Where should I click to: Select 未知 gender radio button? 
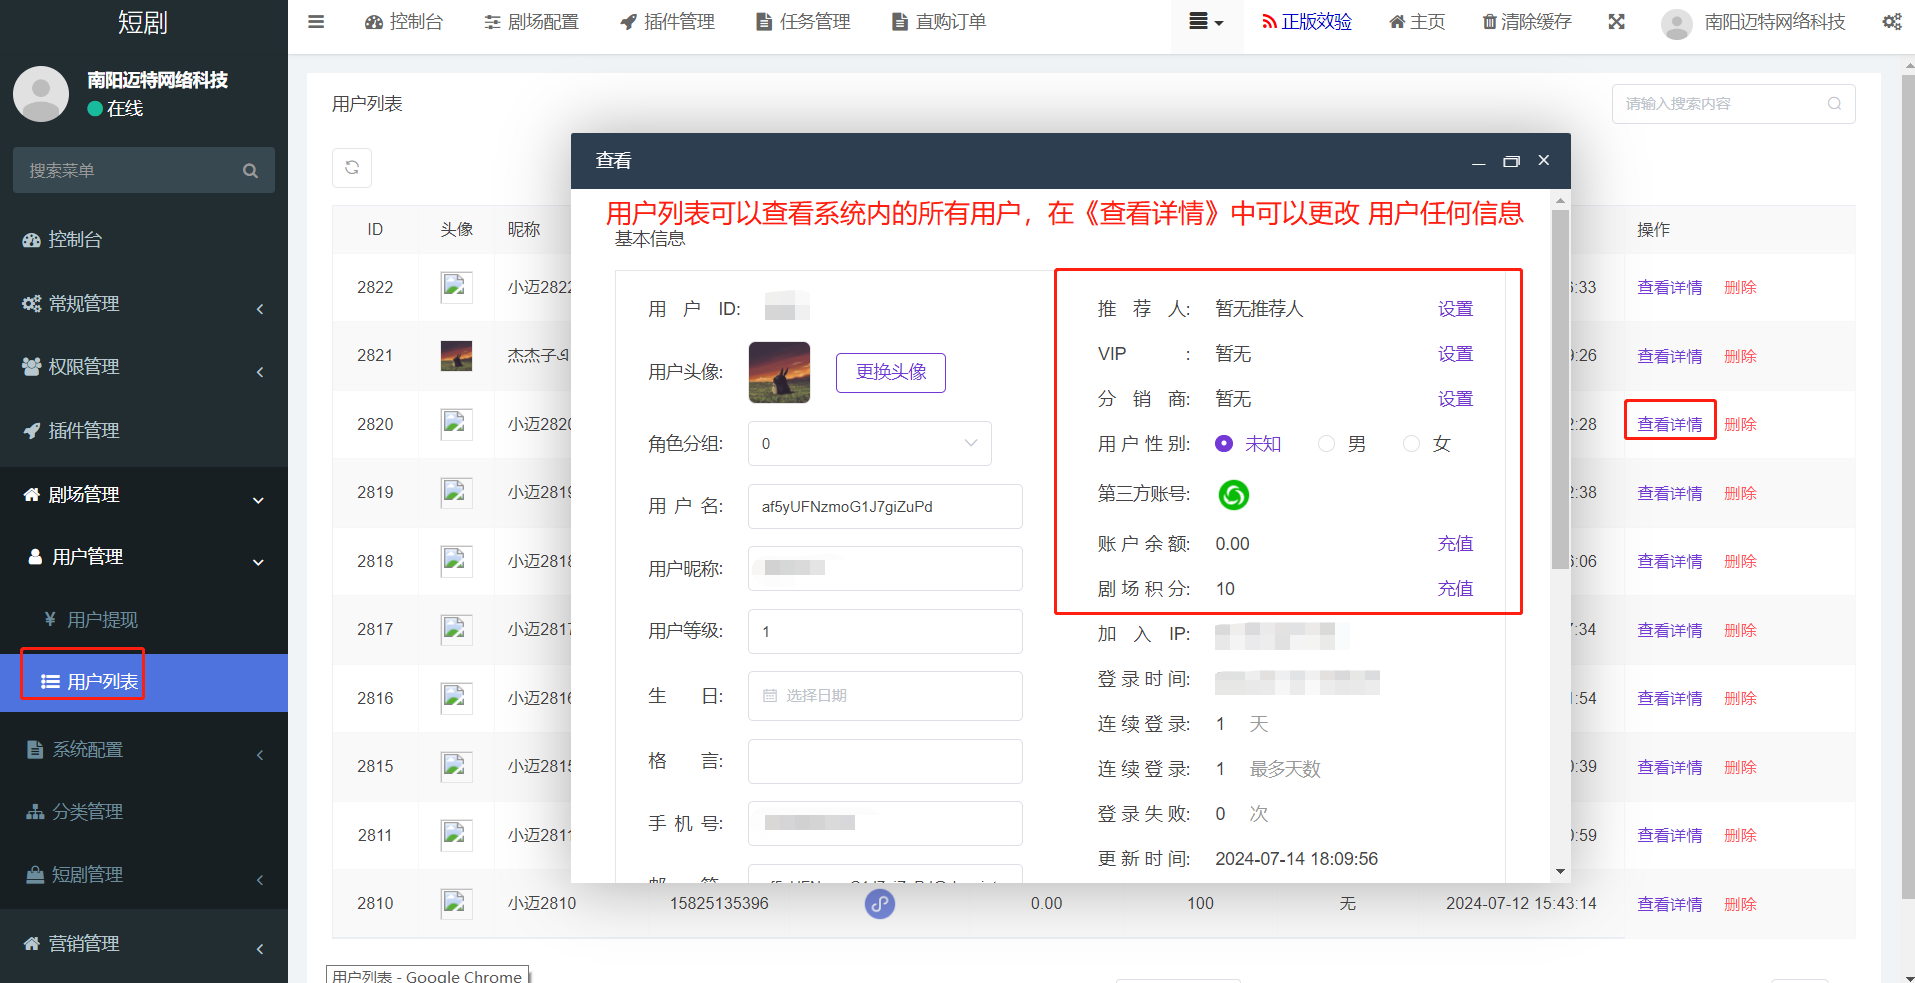click(x=1223, y=444)
